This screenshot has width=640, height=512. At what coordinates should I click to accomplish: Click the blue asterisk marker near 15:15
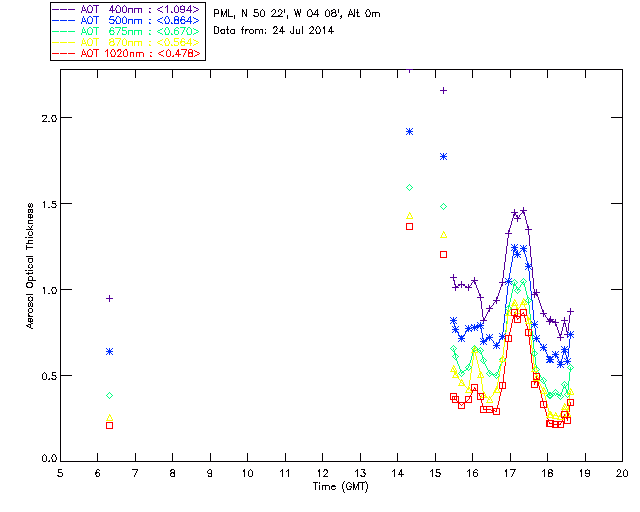pyautogui.click(x=443, y=157)
